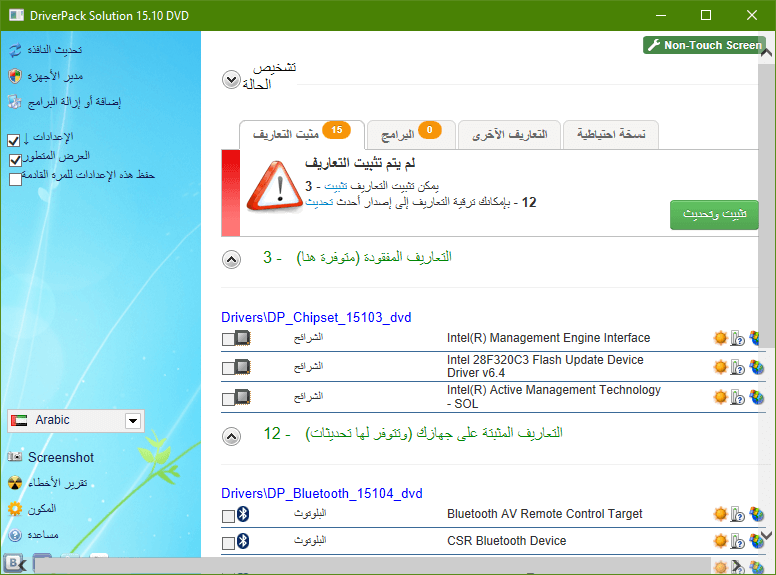Collapse the 3 missing drivers section
Viewport: 776px width, 575px height.
pyautogui.click(x=231, y=259)
